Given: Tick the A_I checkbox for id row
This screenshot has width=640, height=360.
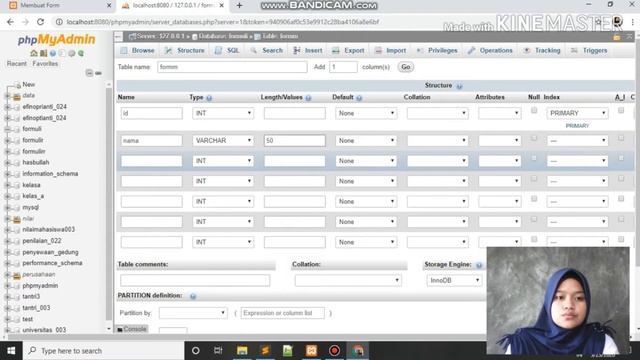Looking at the screenshot, I should [621, 111].
